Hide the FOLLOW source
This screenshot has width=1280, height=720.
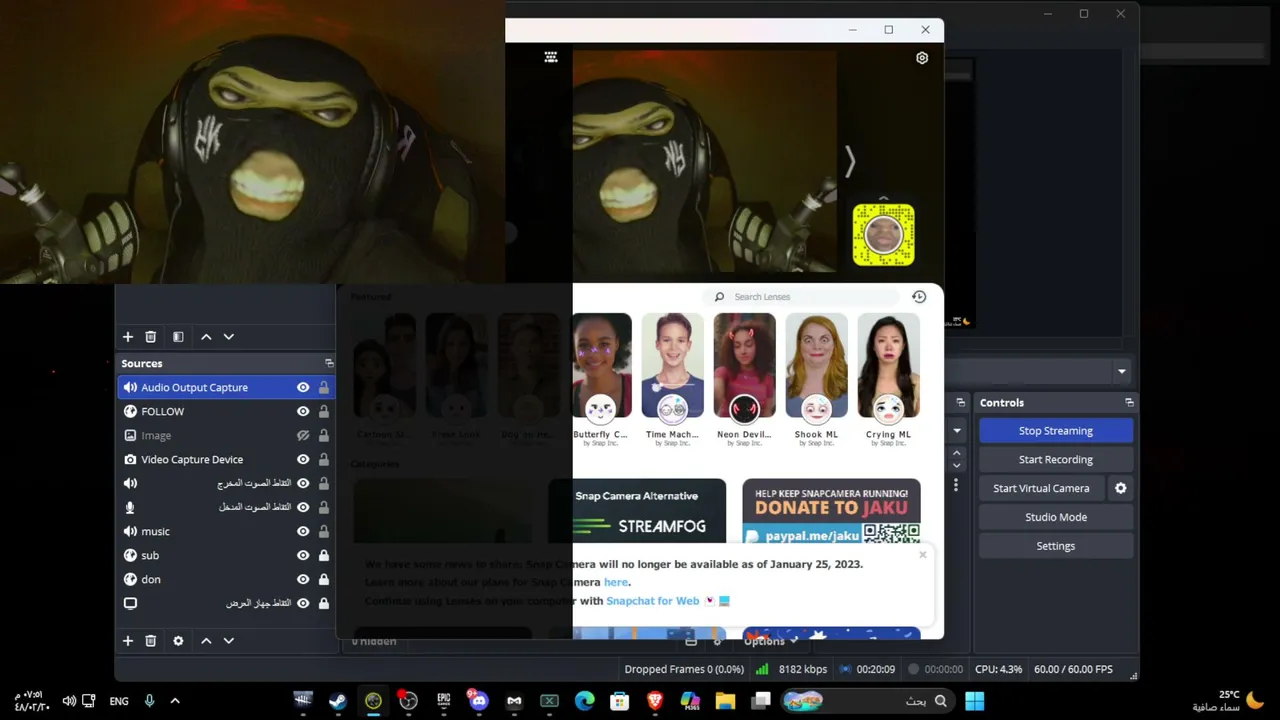click(x=303, y=411)
